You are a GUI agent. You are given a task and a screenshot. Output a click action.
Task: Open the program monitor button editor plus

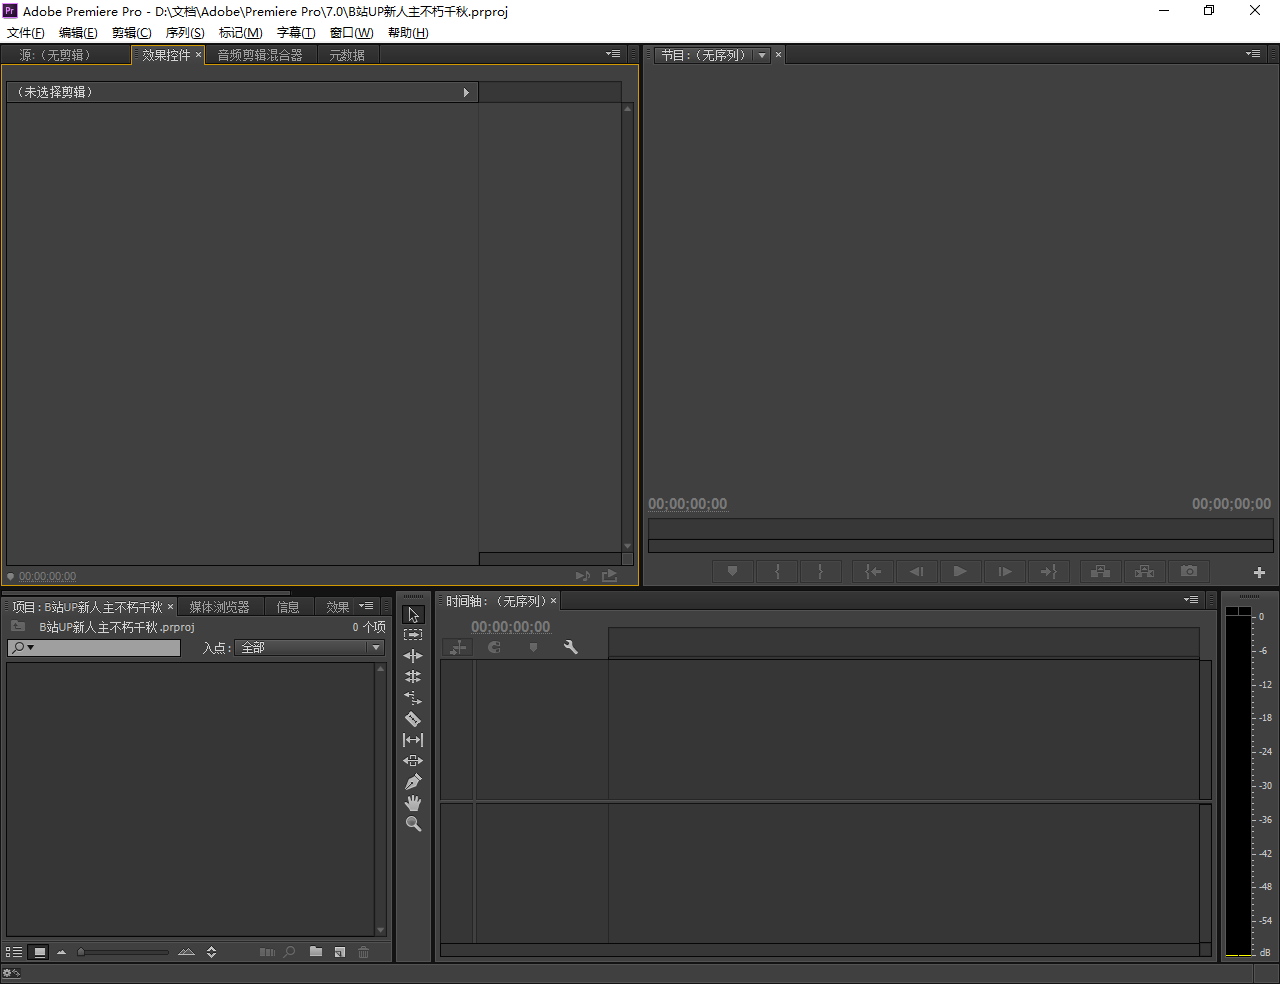pyautogui.click(x=1259, y=572)
